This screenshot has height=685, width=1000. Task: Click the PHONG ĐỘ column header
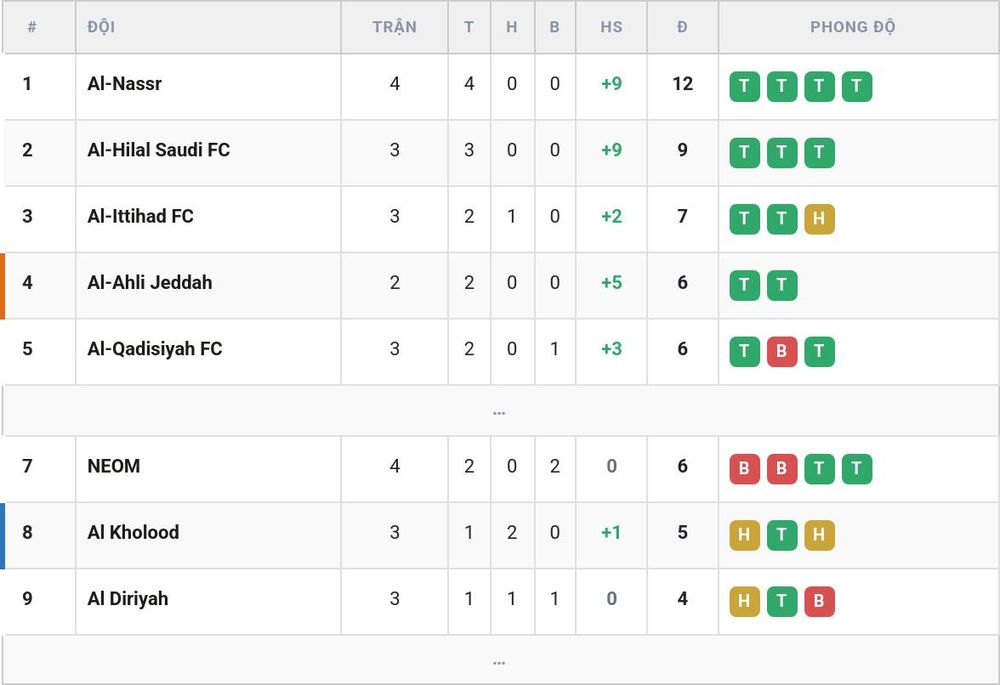(853, 27)
